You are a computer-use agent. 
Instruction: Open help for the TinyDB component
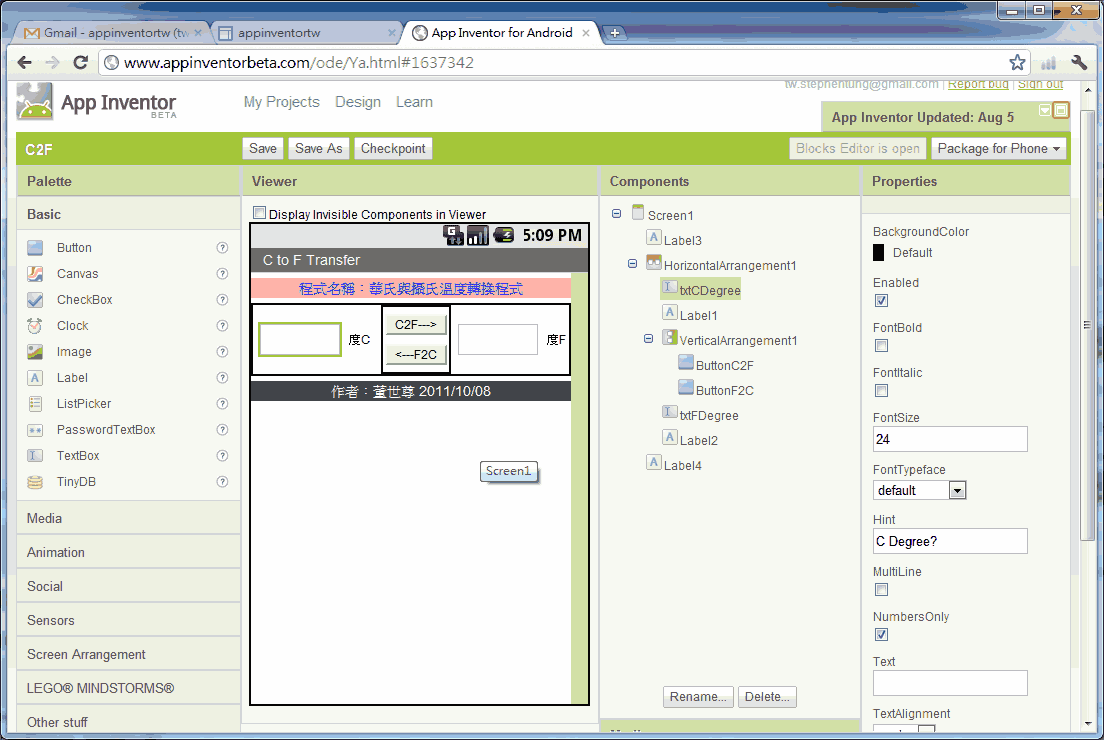tap(222, 482)
